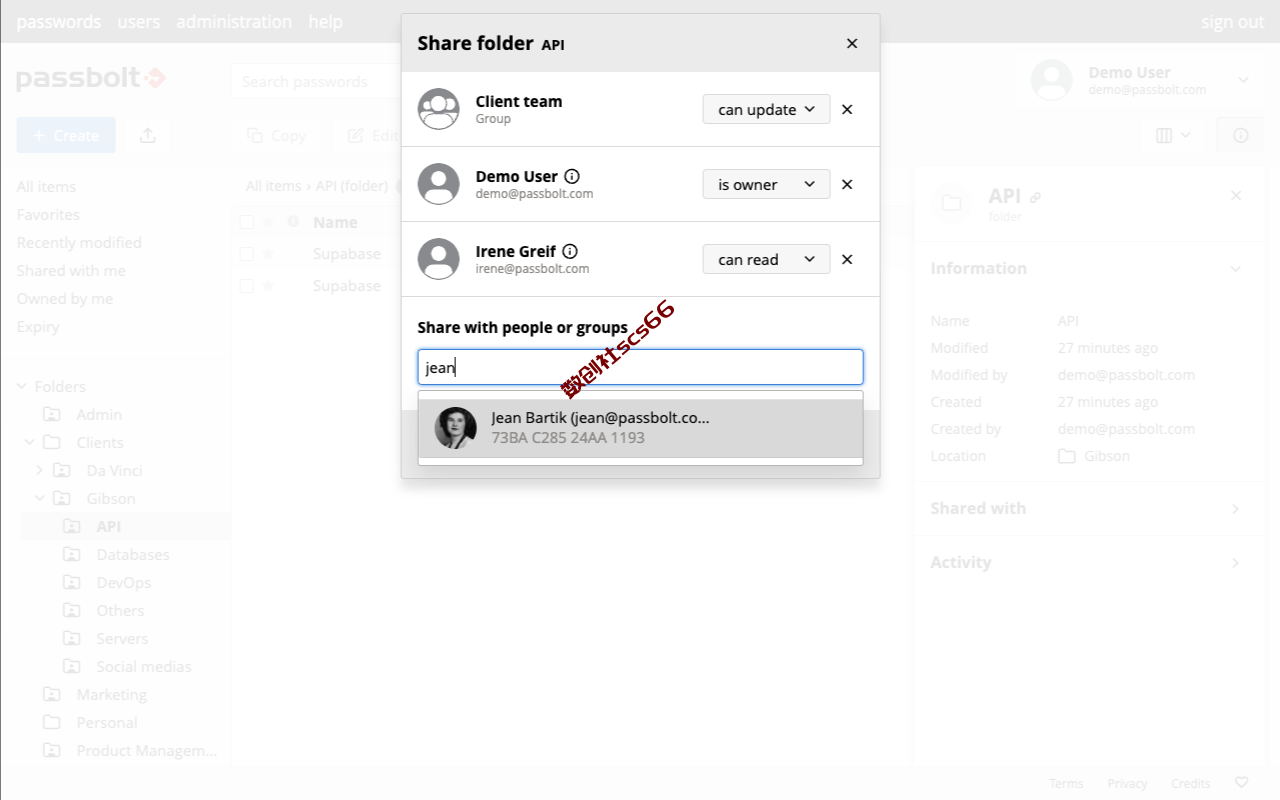
Task: Show Demo User info tooltip icon
Action: coord(572,176)
